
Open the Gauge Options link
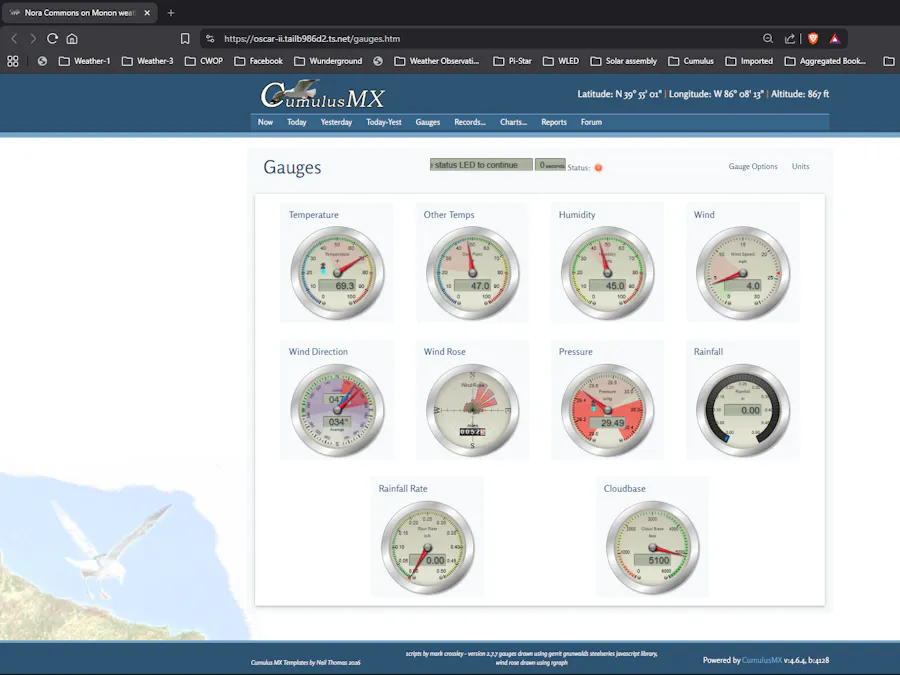point(752,166)
